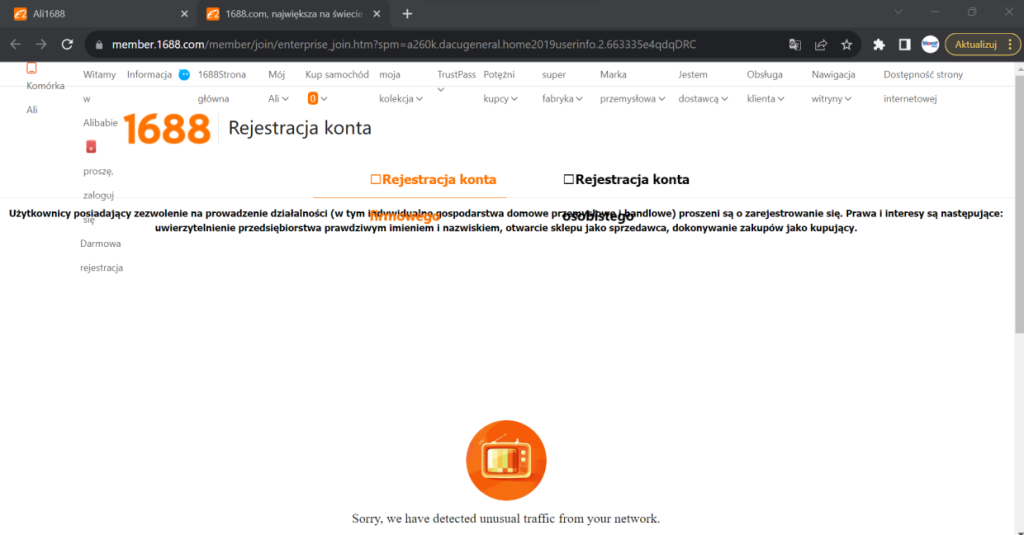Viewport: 1024px width, 535px height.
Task: Select the orange Rejestracja konta firmowego tab
Action: 433,180
